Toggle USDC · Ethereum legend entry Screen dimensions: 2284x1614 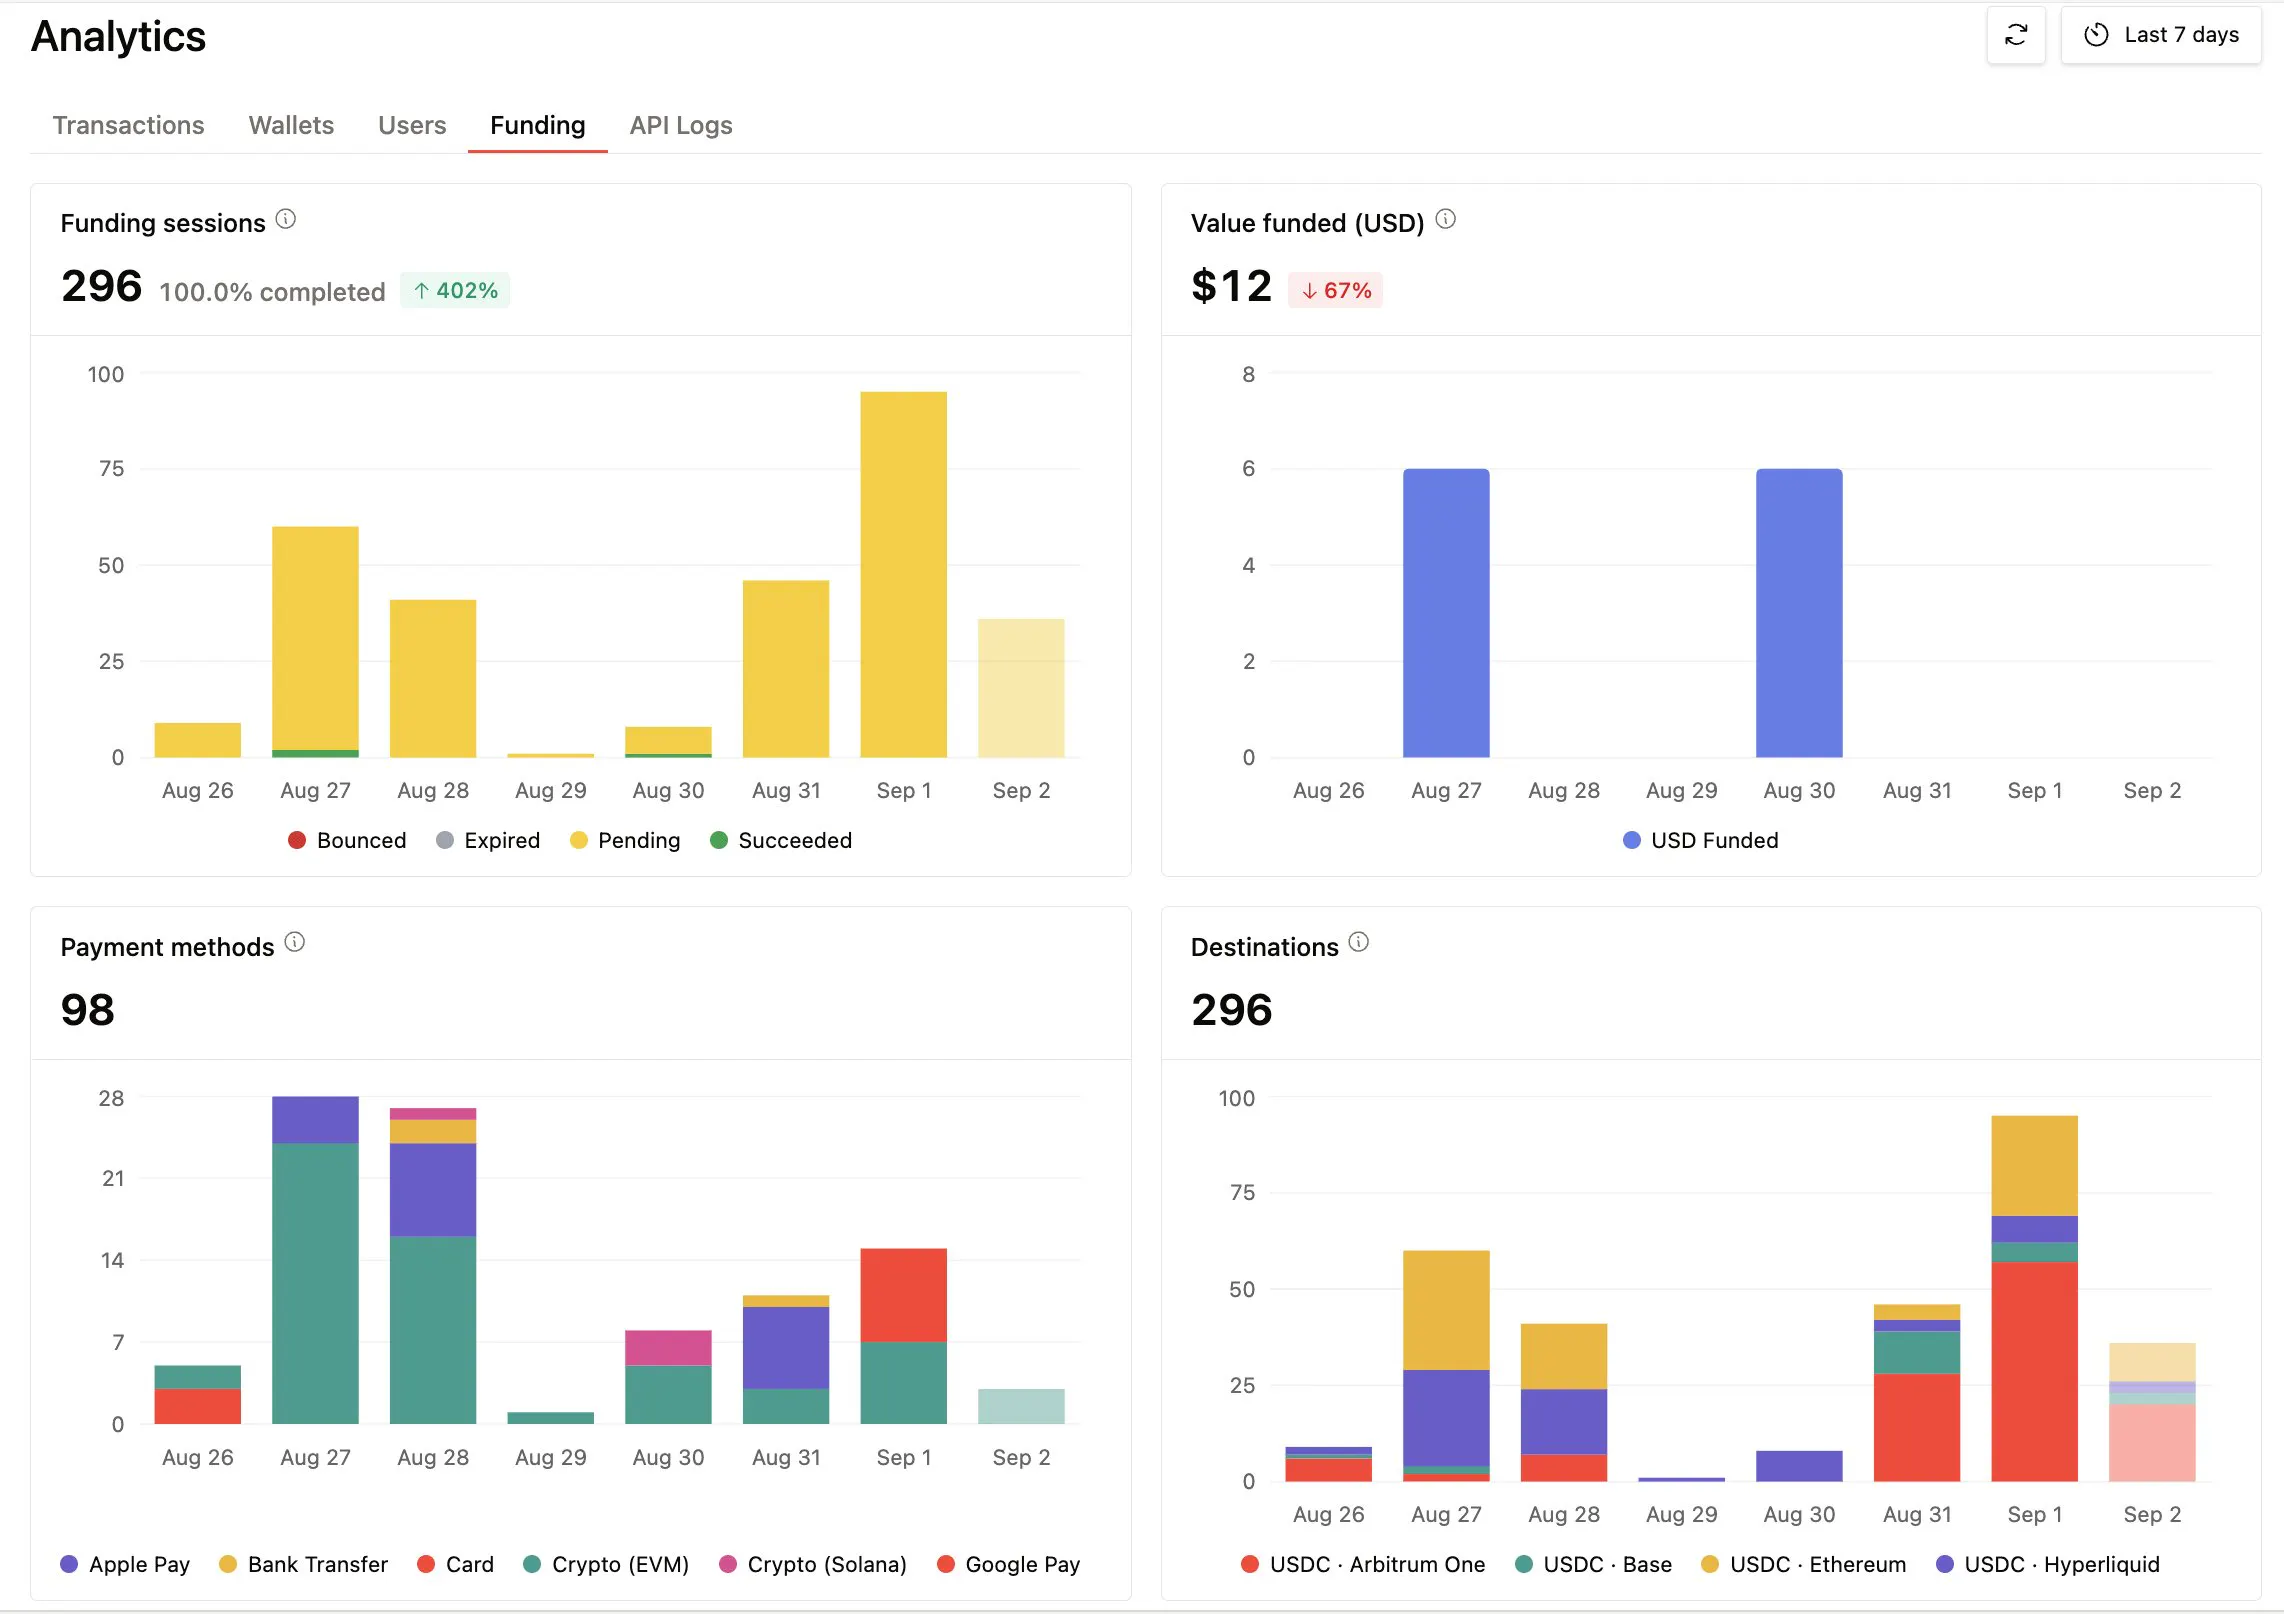coord(1804,1564)
